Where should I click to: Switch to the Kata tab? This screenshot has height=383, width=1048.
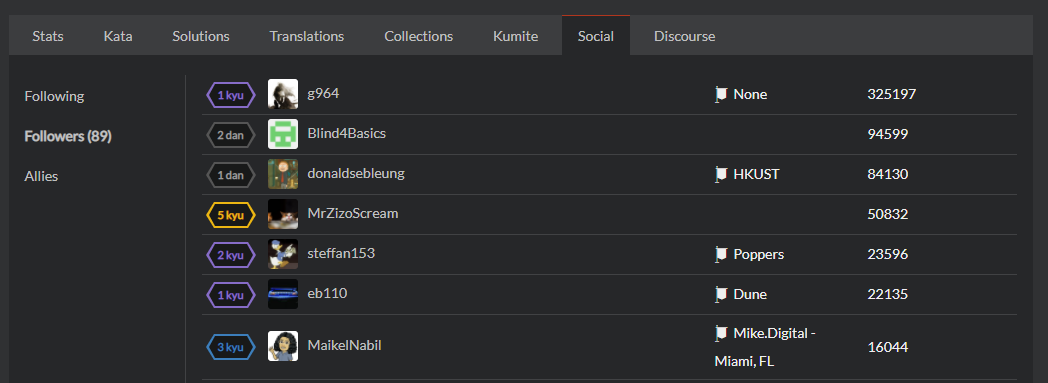click(x=118, y=36)
